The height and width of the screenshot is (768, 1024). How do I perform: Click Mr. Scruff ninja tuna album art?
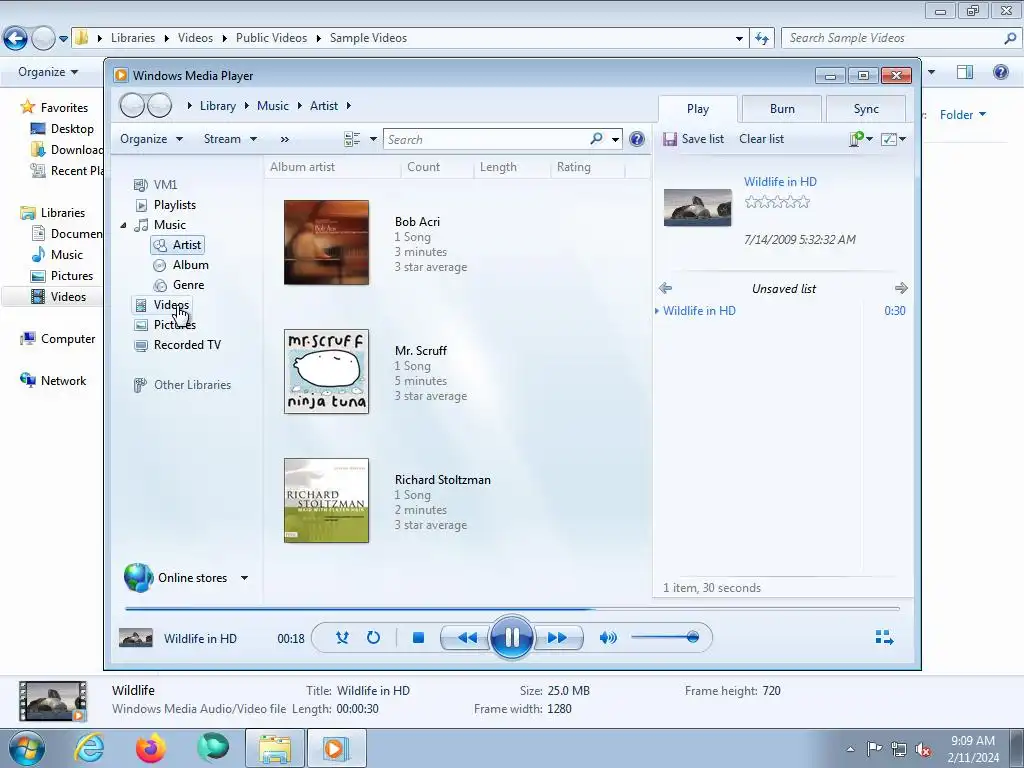click(327, 372)
